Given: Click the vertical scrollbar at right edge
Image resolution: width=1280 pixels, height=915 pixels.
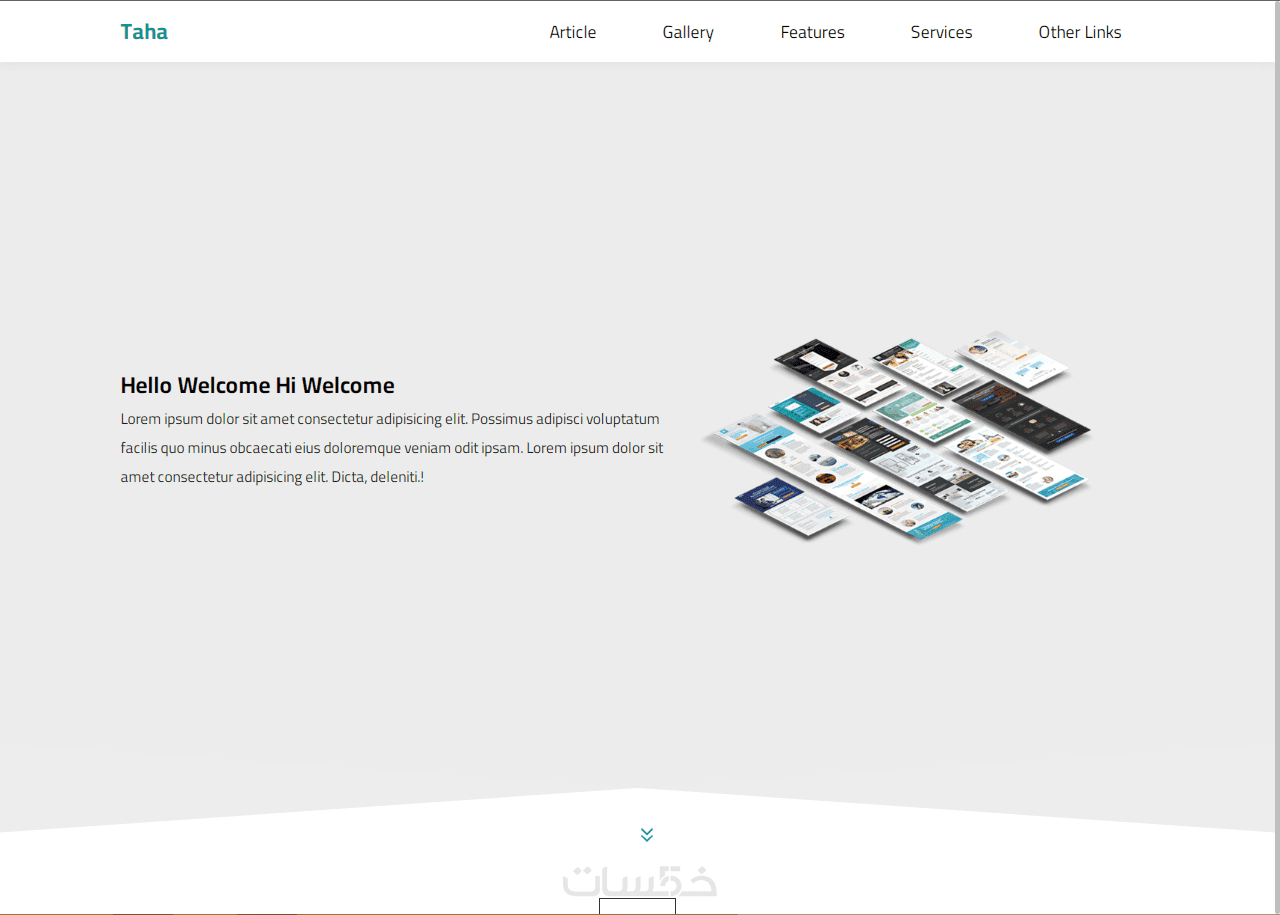Looking at the screenshot, I should (x=1276, y=457).
